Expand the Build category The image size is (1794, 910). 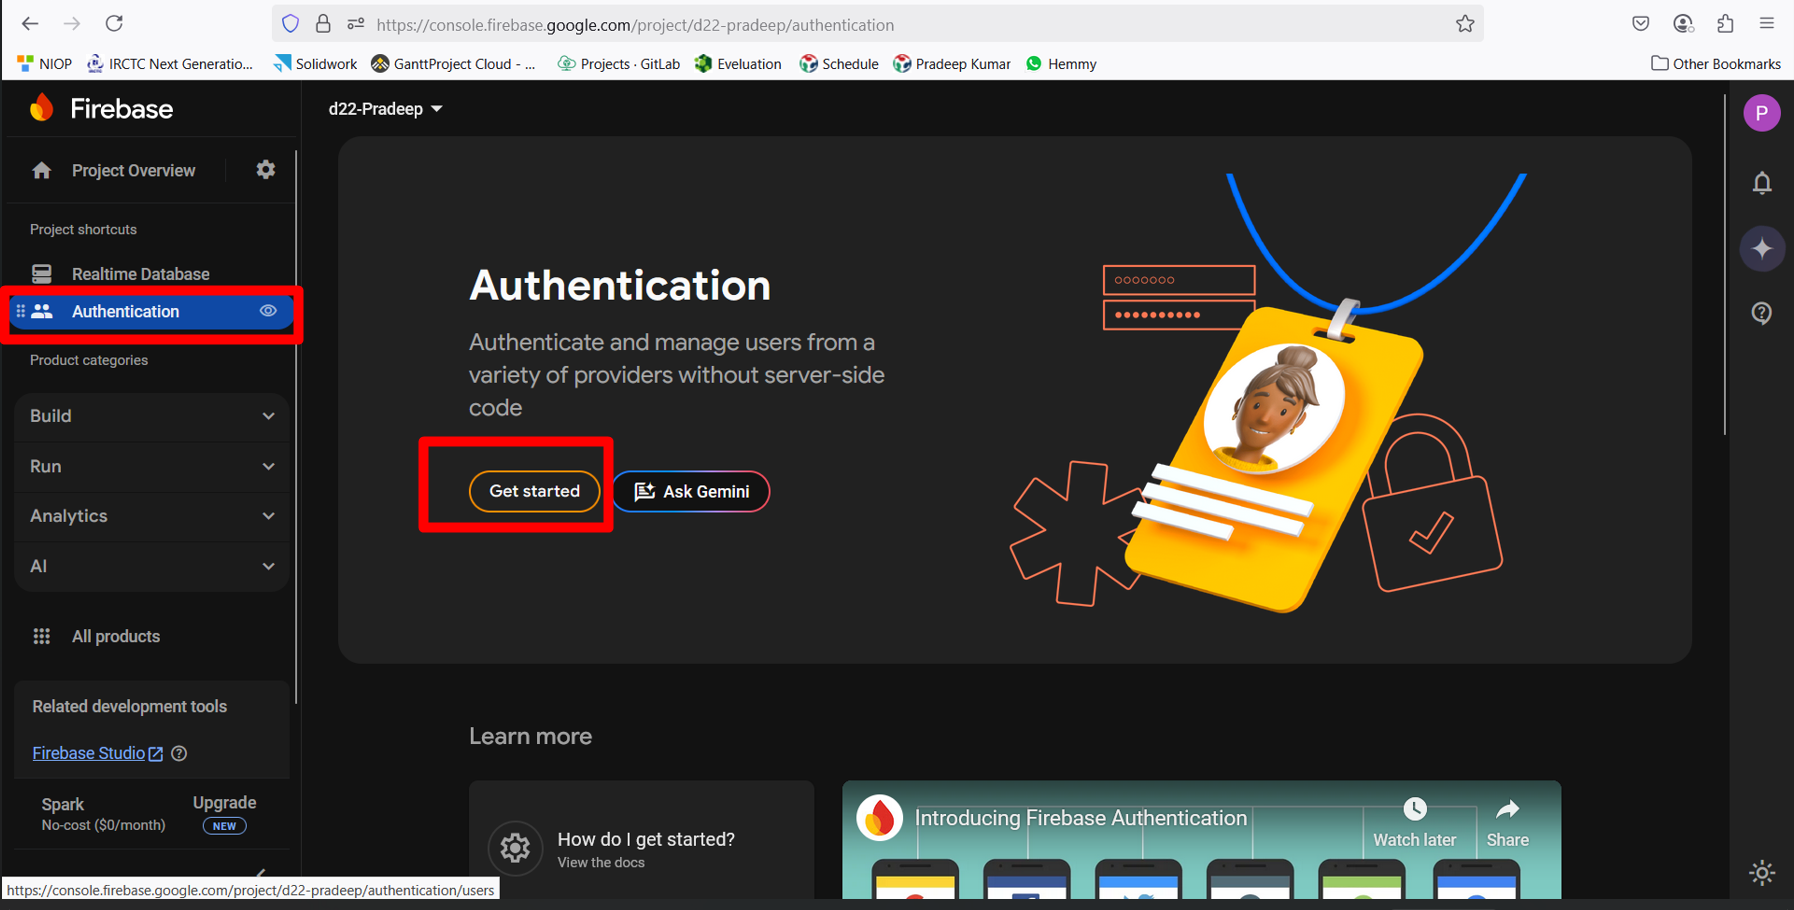click(152, 416)
